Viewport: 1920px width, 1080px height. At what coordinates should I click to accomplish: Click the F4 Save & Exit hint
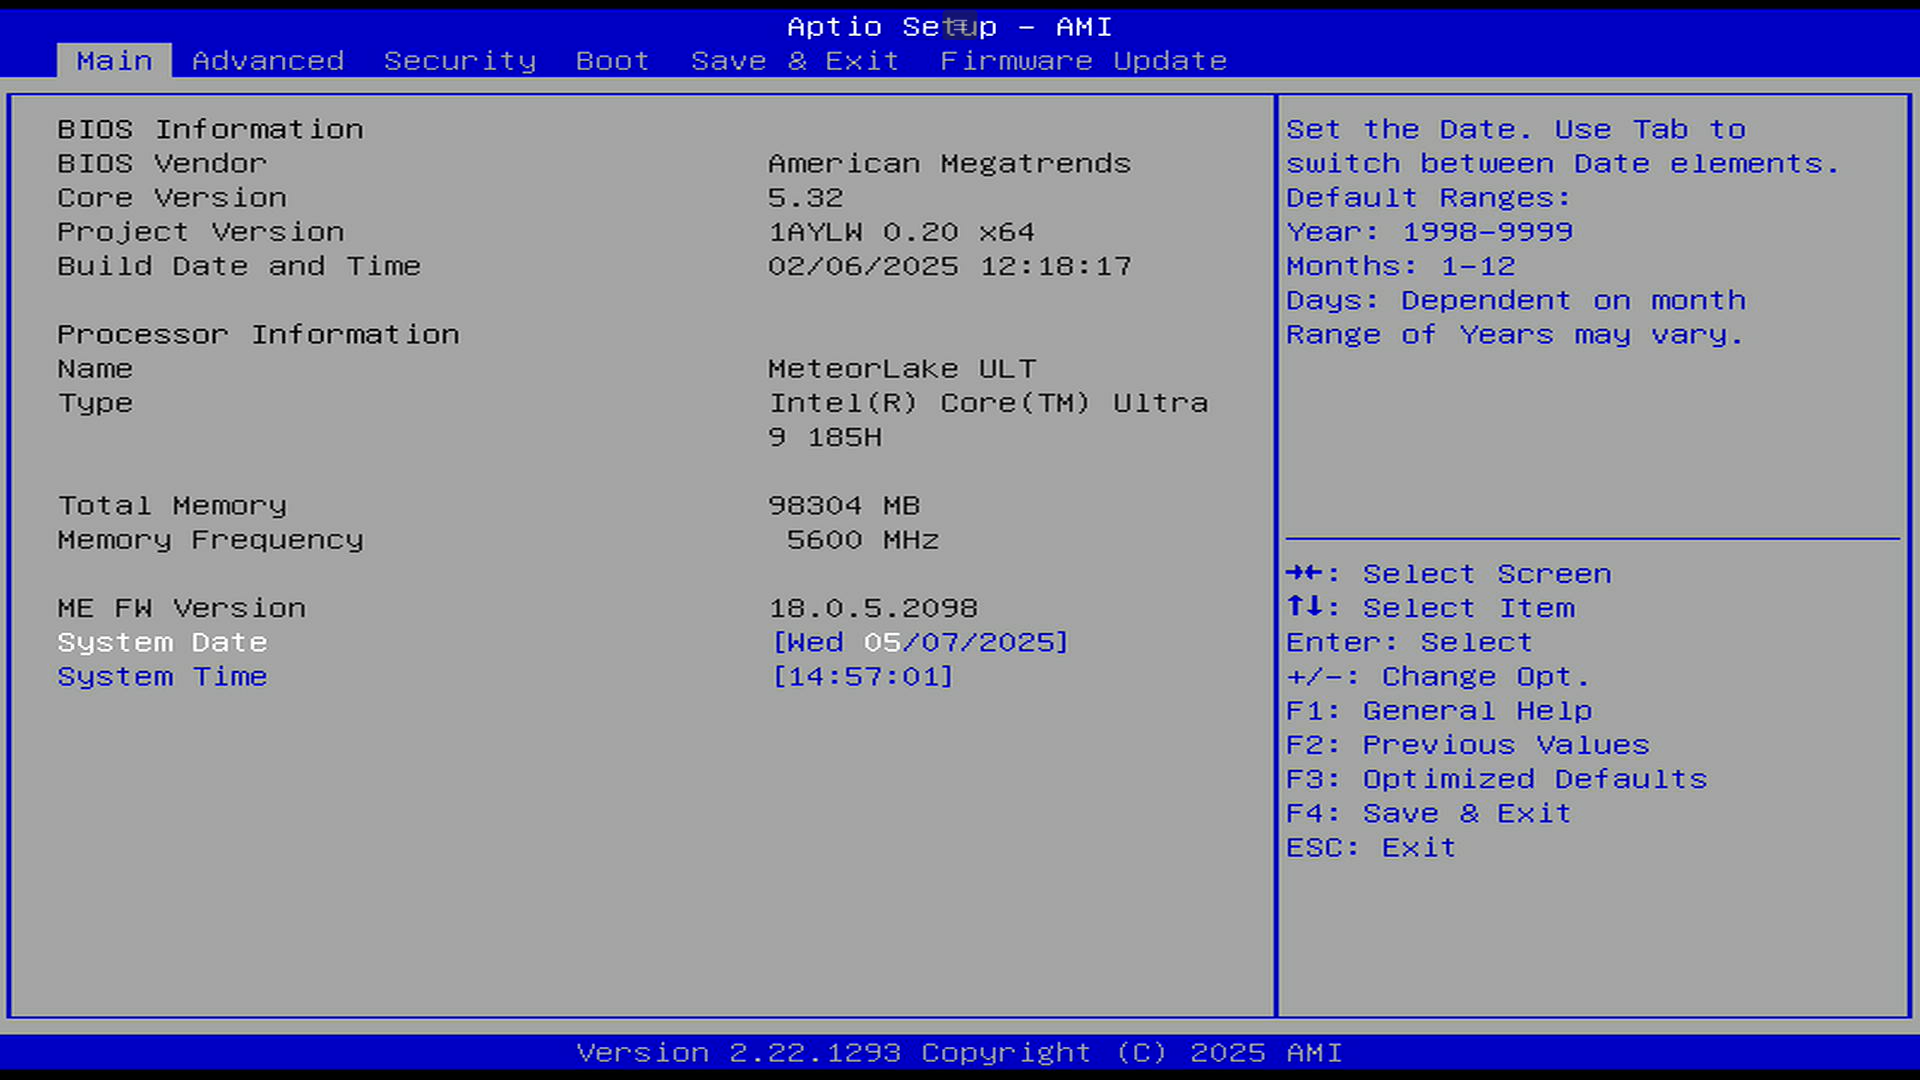(1428, 813)
